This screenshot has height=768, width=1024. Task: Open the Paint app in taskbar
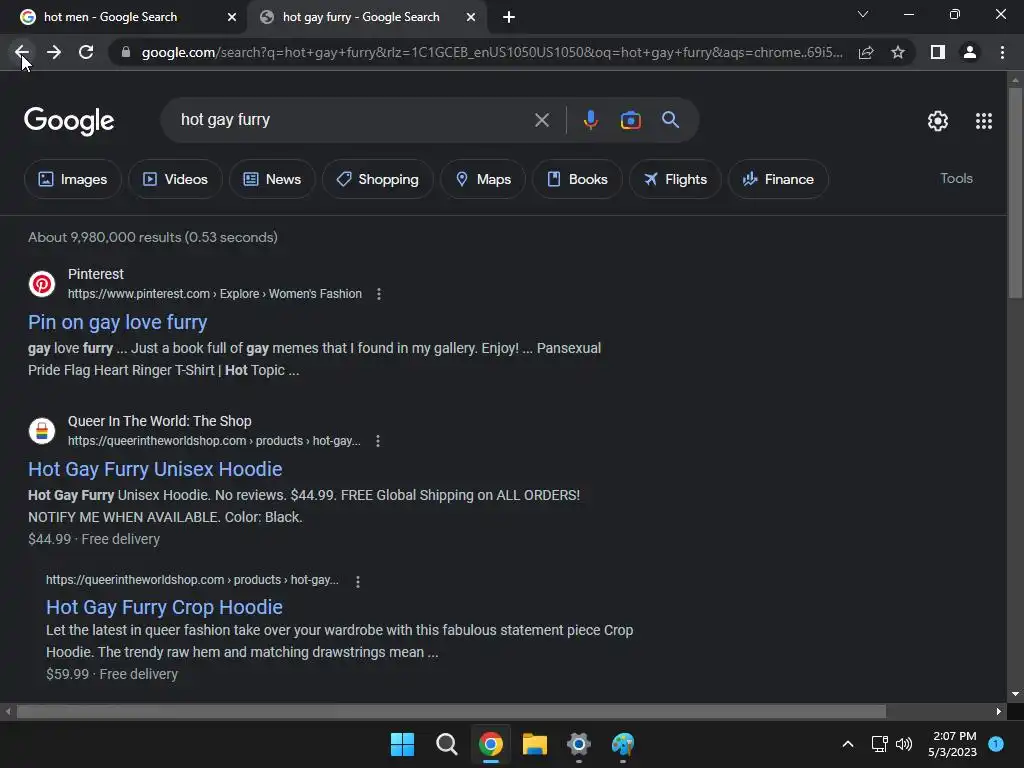pyautogui.click(x=622, y=744)
